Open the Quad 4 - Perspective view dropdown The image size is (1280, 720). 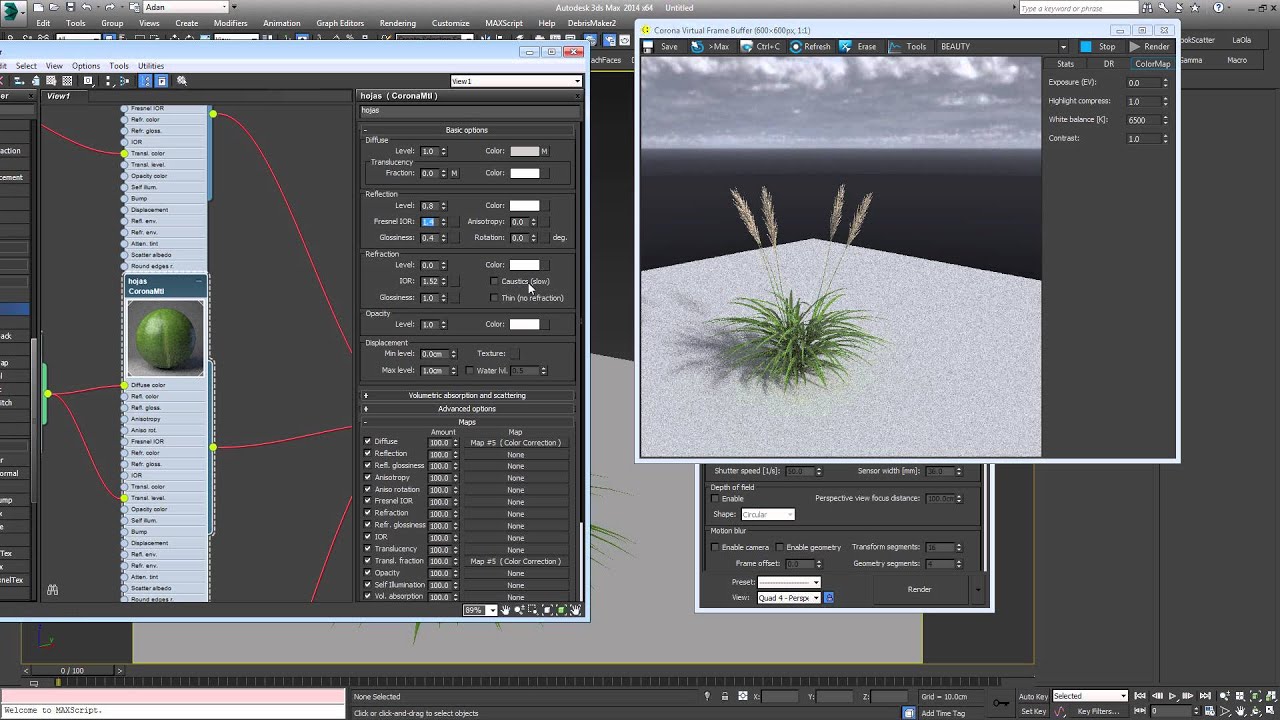tap(789, 598)
